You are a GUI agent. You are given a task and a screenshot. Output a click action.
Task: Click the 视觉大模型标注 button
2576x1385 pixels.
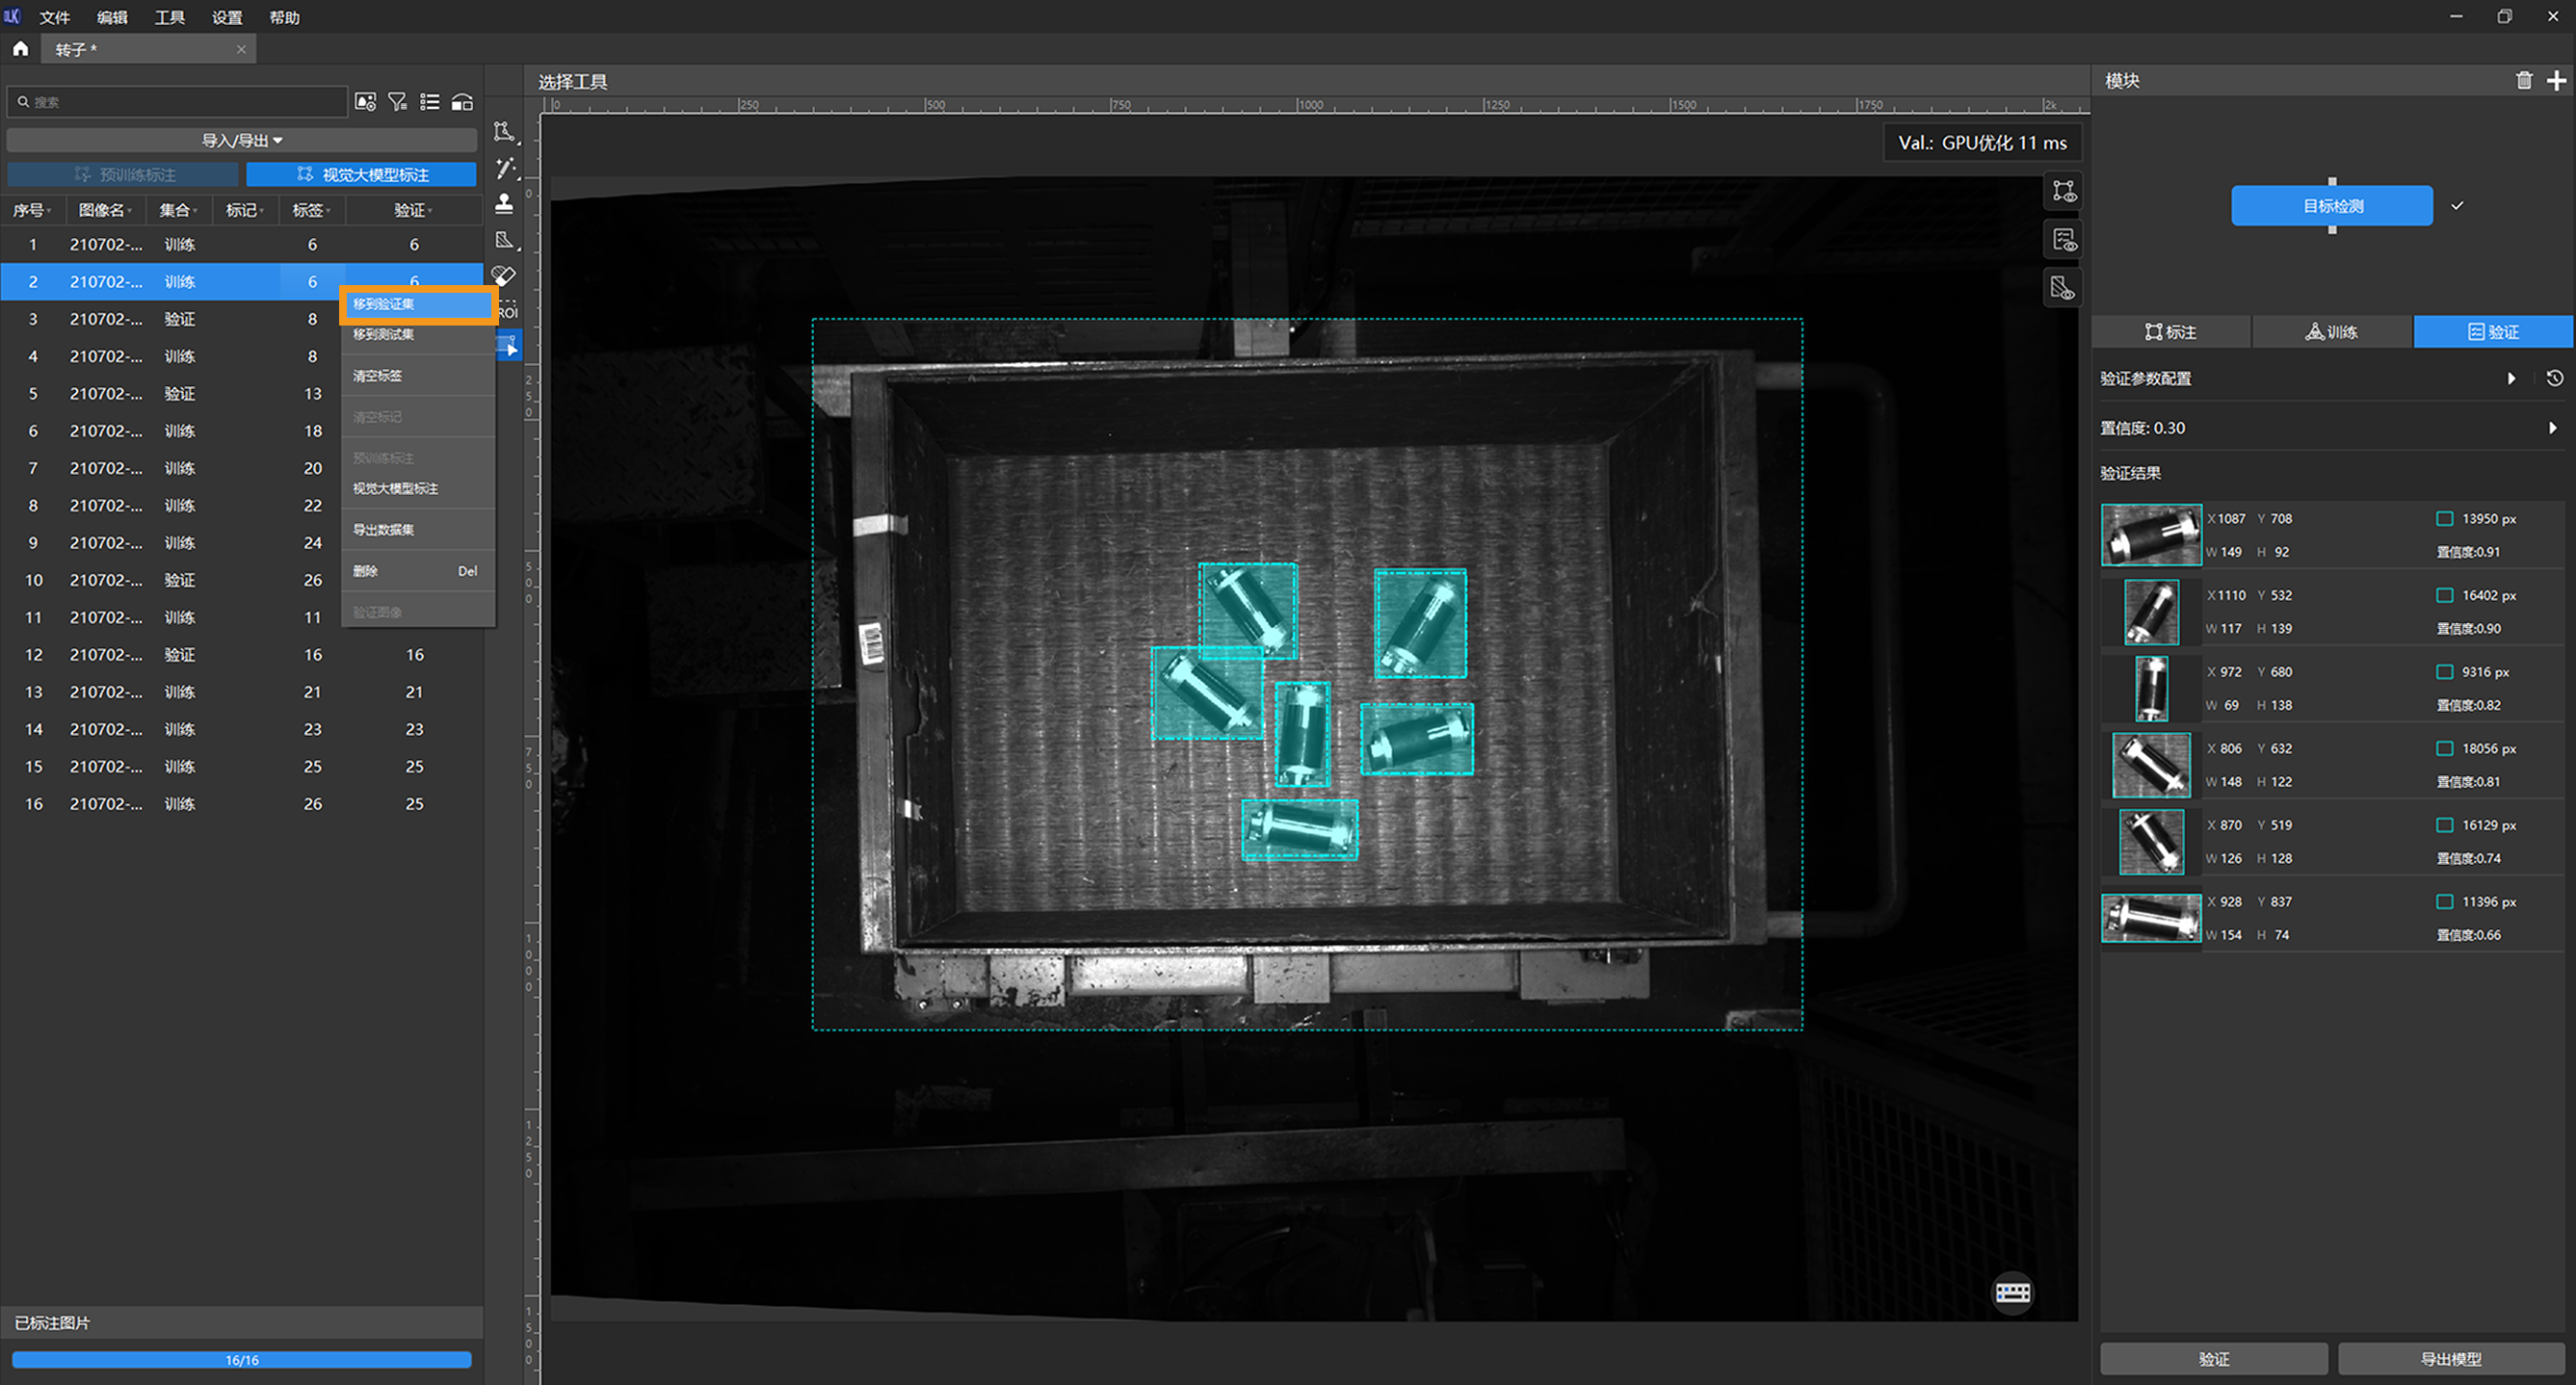pyautogui.click(x=362, y=174)
